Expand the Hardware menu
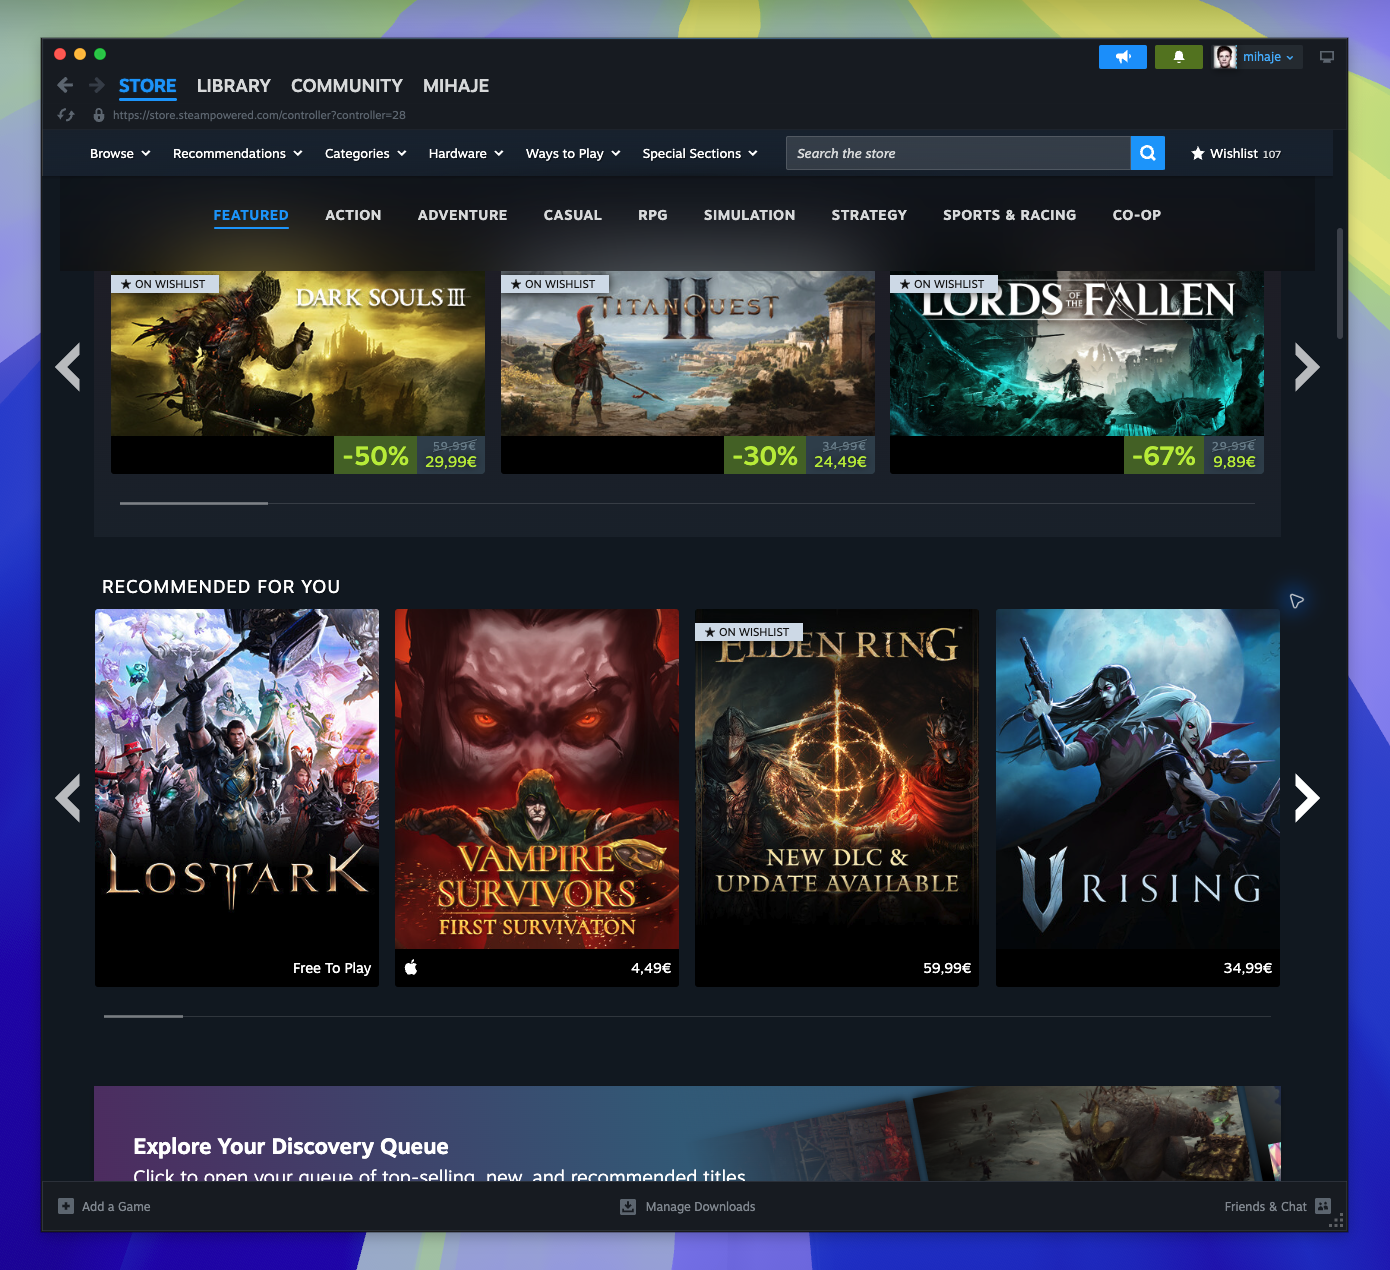This screenshot has width=1390, height=1270. coord(466,153)
